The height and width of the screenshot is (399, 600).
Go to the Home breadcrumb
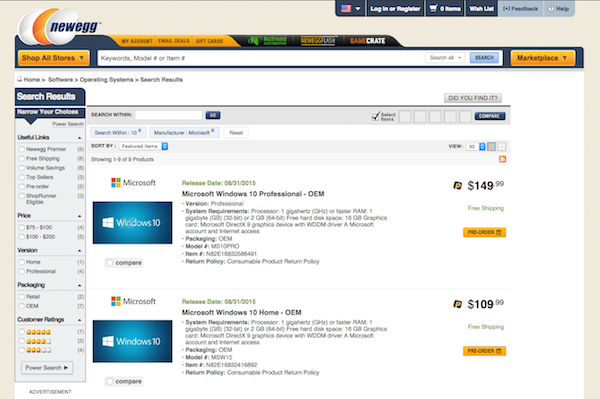click(x=31, y=80)
